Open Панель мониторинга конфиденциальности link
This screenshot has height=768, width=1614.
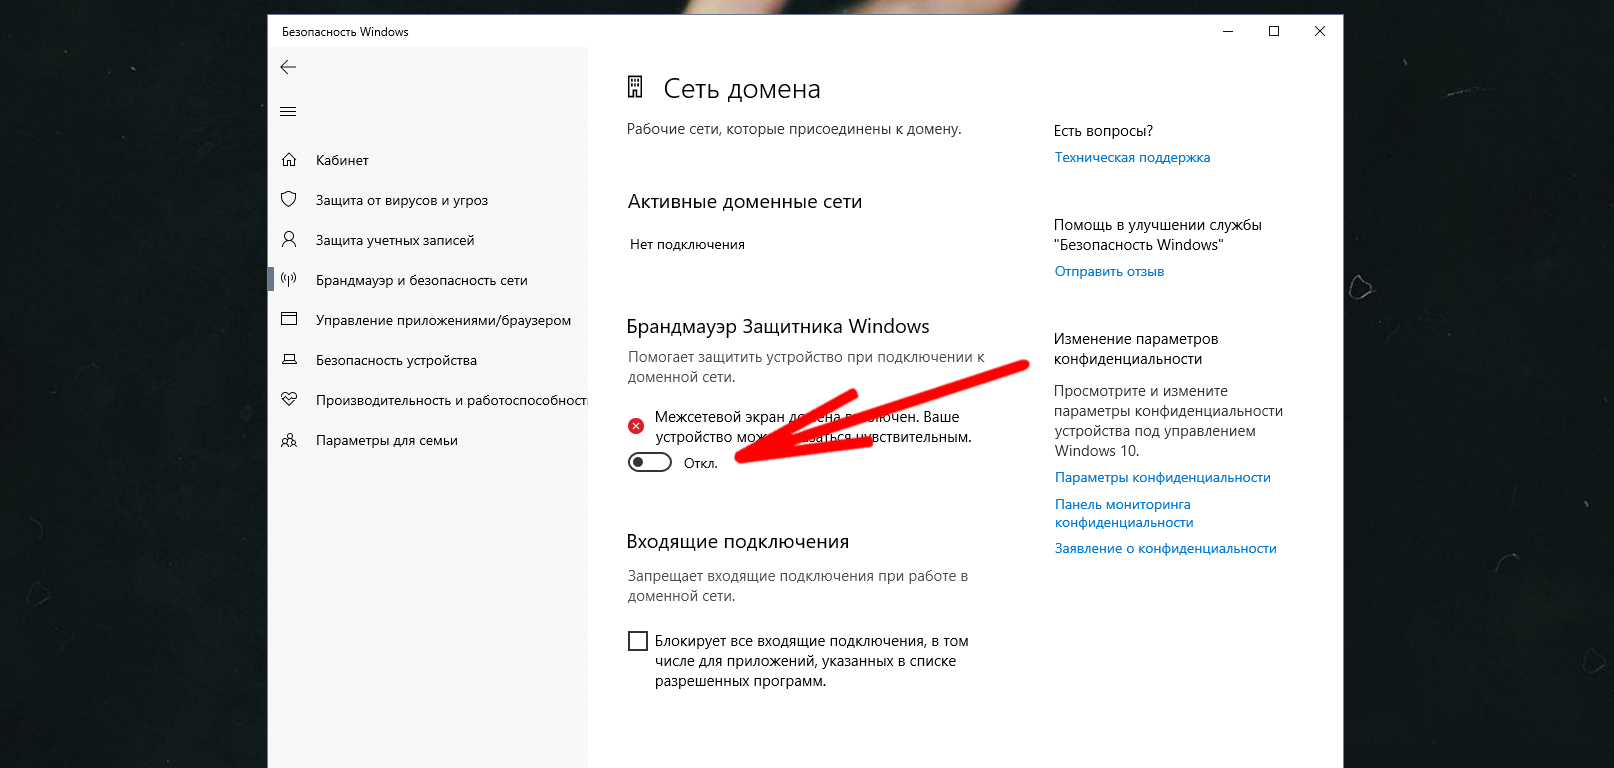click(x=1124, y=513)
